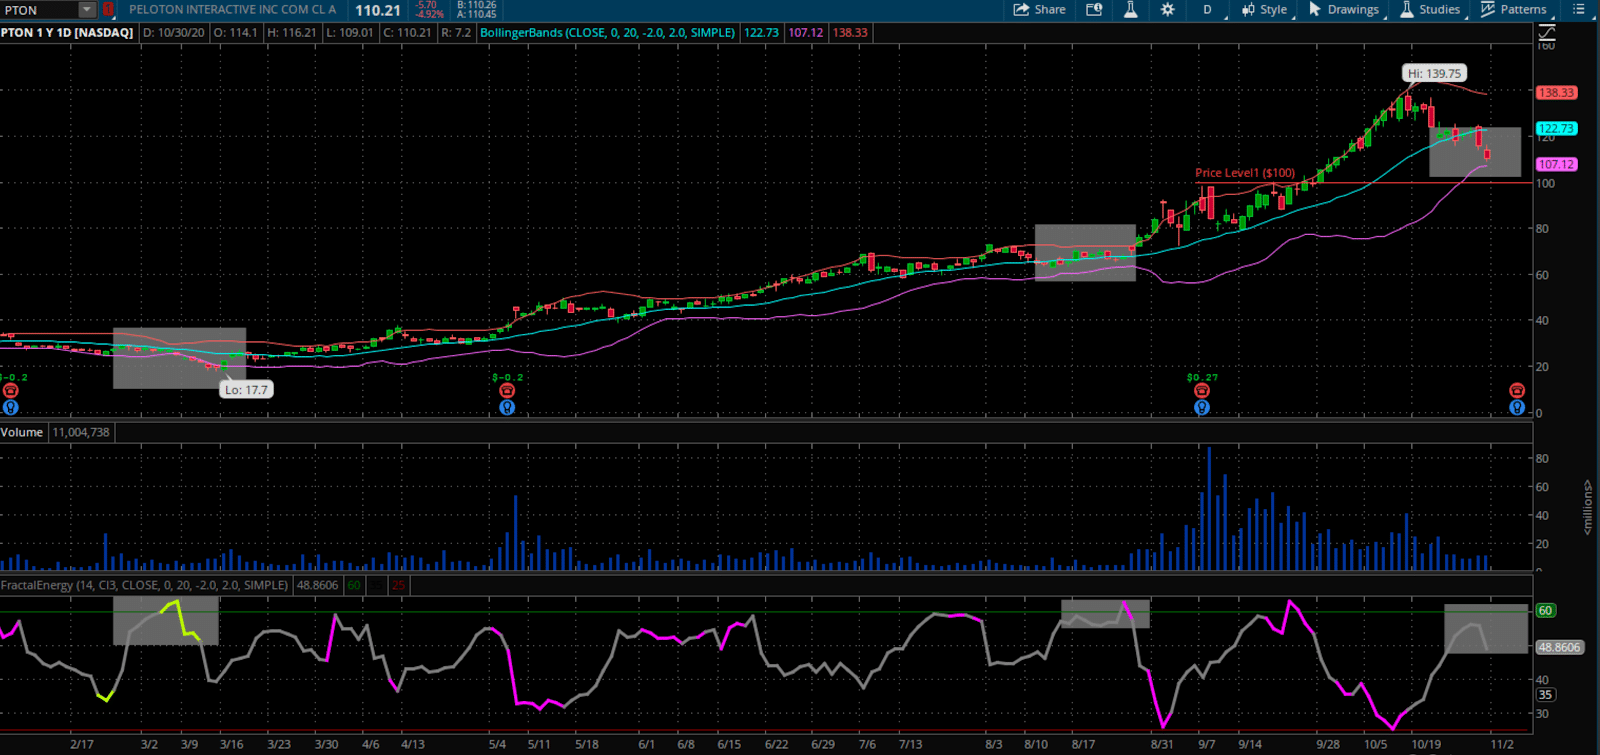Click the 11/2 date on time axis

click(1502, 744)
